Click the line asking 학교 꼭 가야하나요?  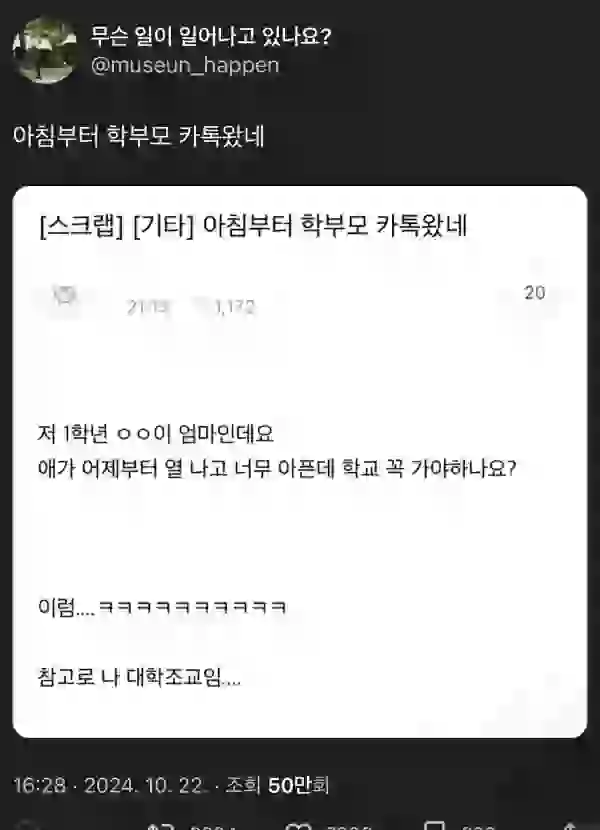[x=276, y=468]
